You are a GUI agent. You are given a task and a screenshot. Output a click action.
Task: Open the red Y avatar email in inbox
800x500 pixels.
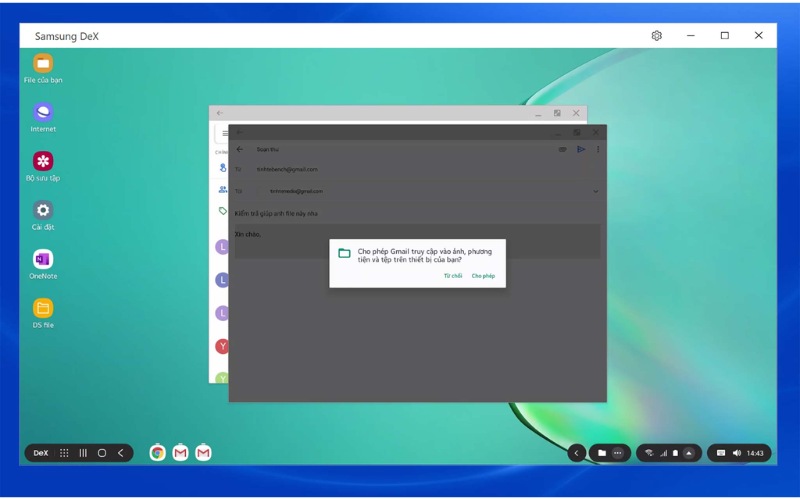[222, 346]
